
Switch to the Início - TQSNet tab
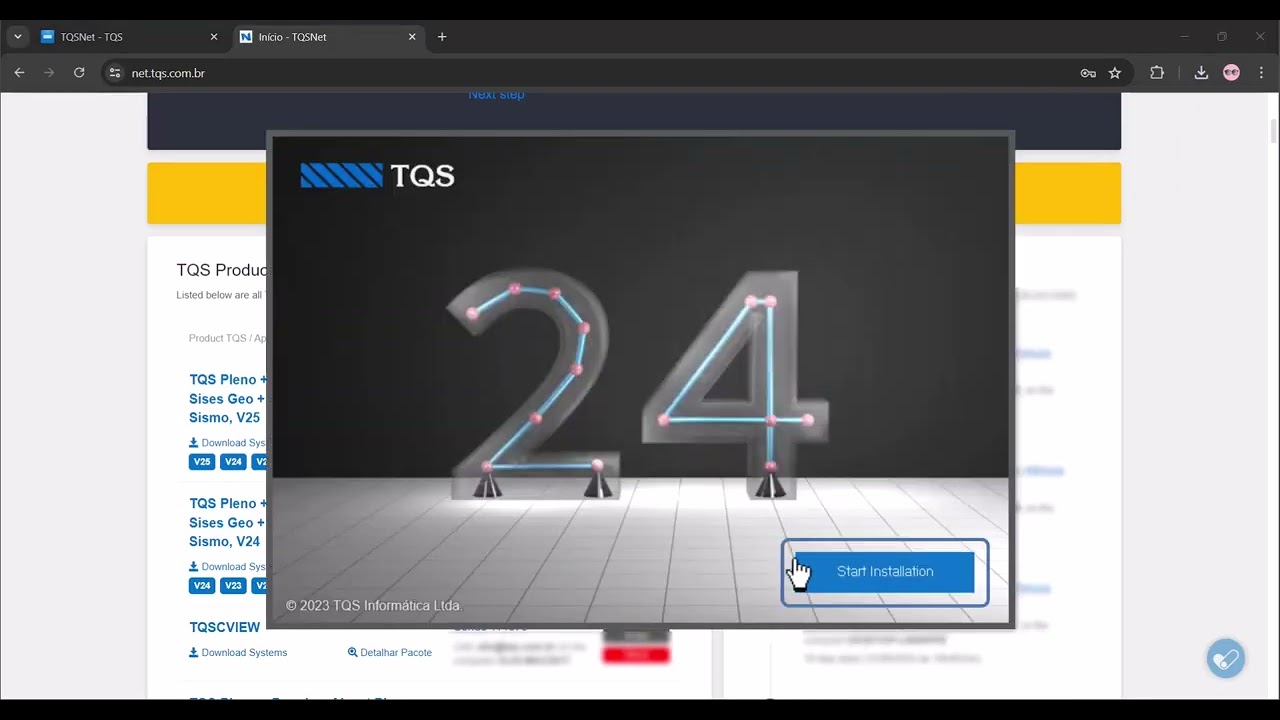coord(328,37)
